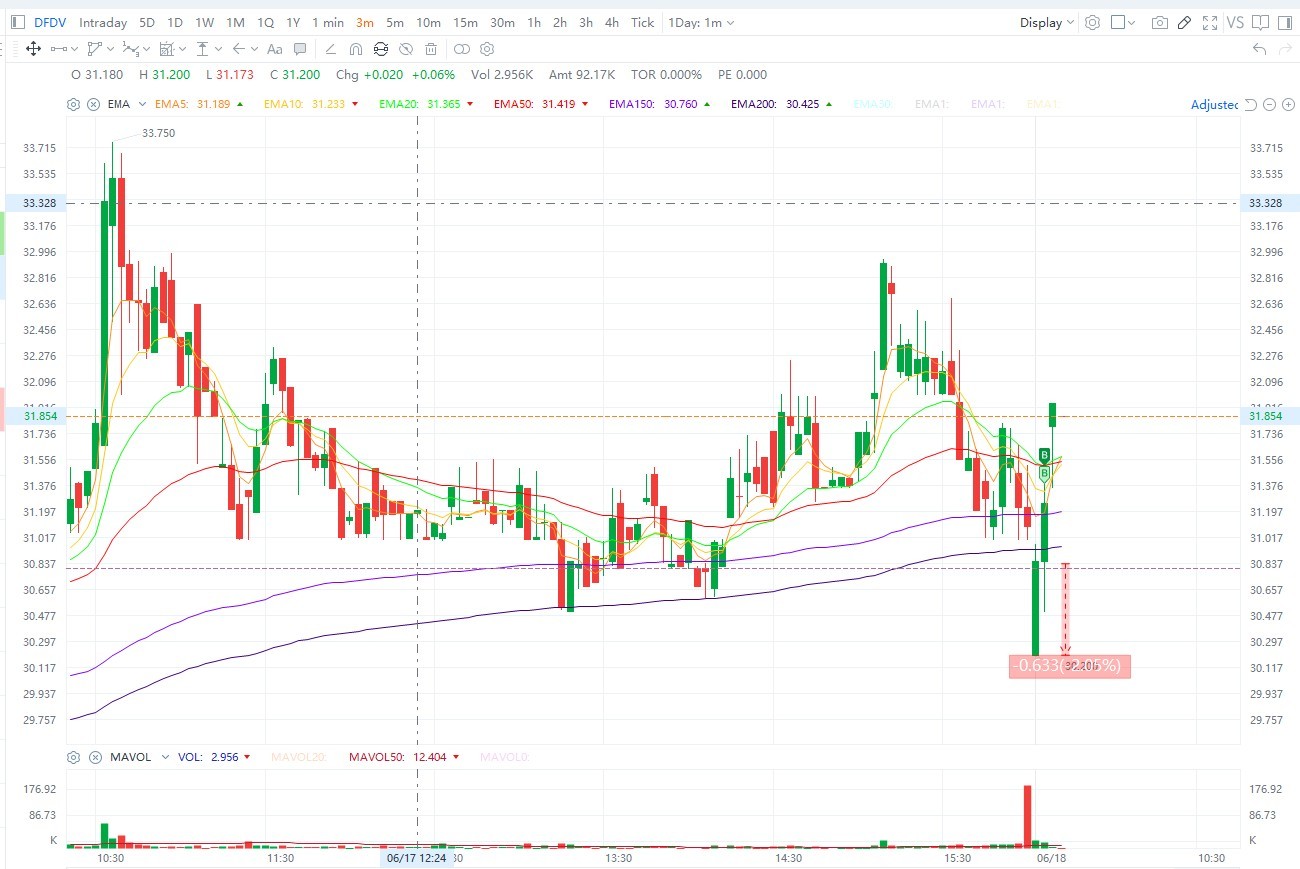
Task: Expand measure tool dropdown arrow
Action: pos(182,48)
